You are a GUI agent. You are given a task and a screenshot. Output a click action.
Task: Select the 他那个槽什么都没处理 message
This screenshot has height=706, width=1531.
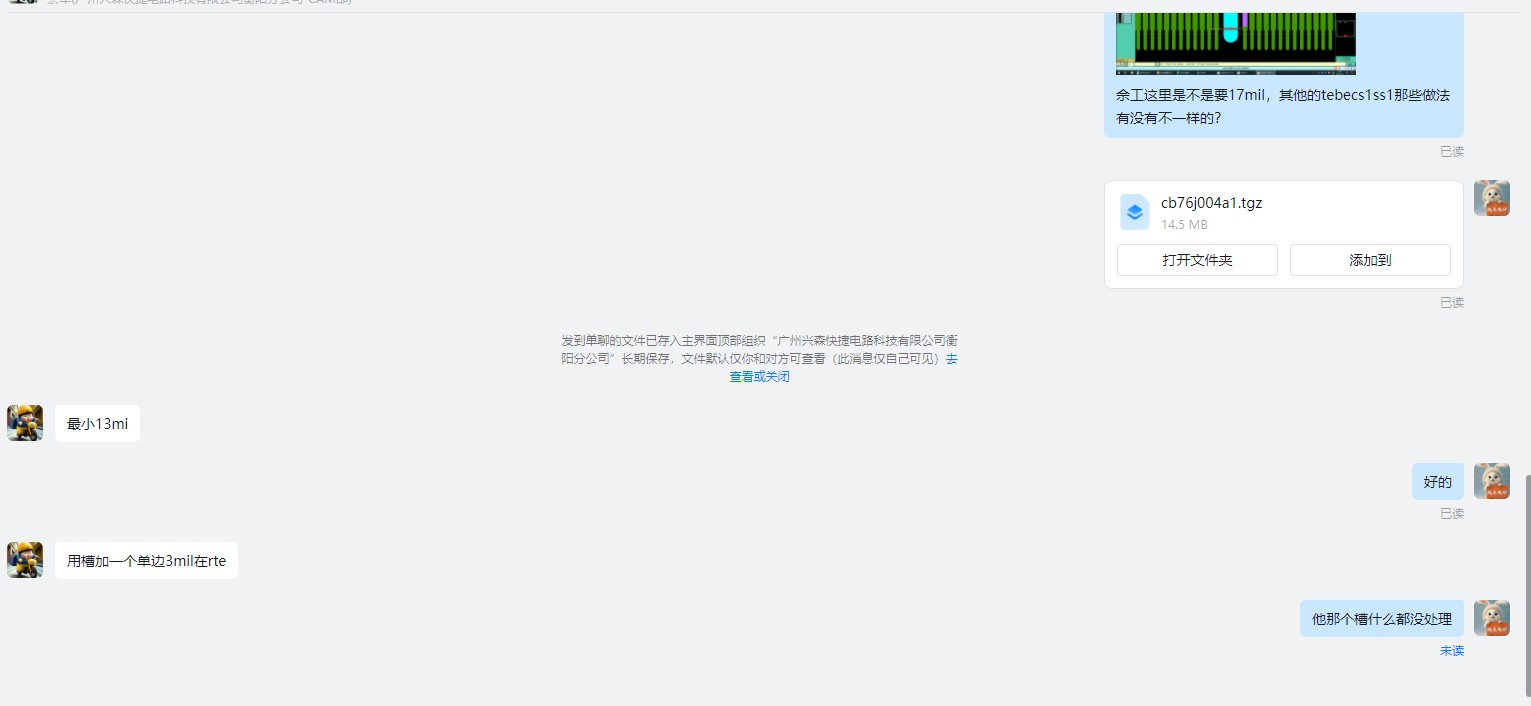coord(1382,619)
